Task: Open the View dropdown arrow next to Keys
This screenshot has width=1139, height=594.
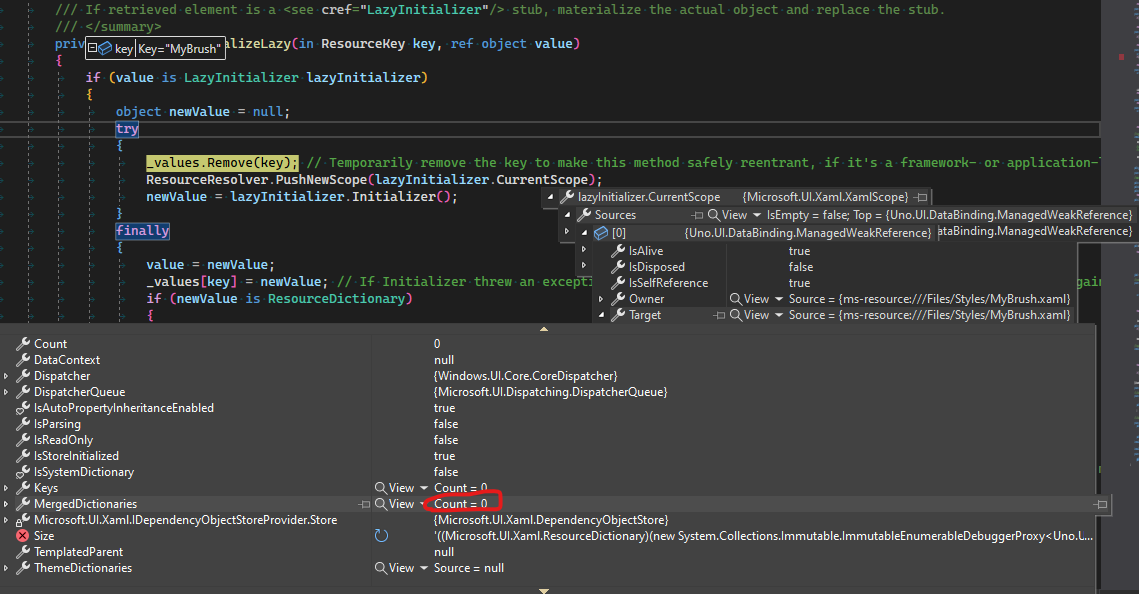Action: [x=425, y=487]
